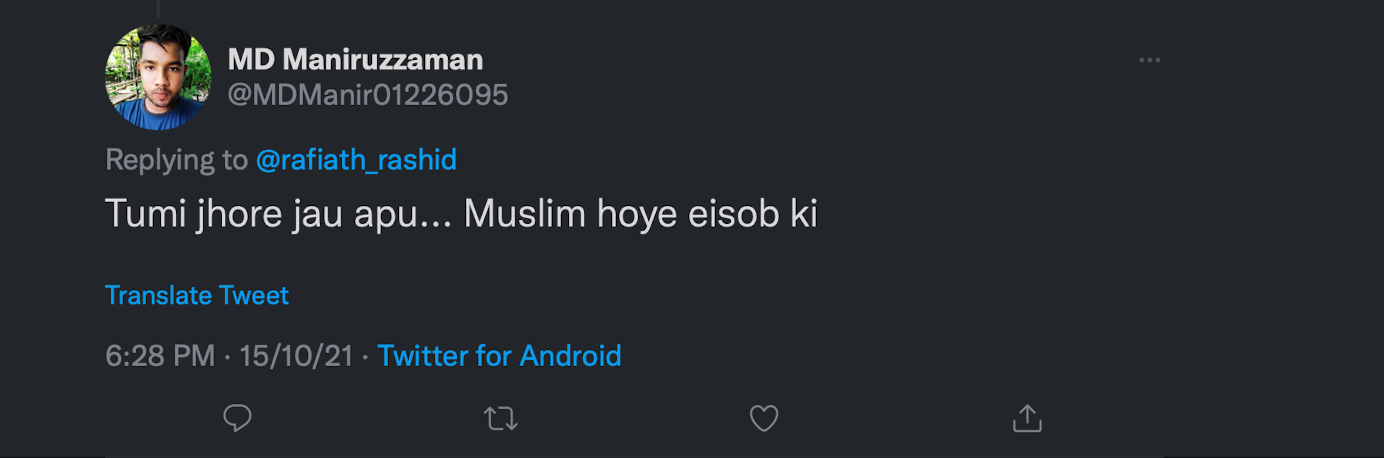Visit the @rafiath_rashid profile link
Image resolution: width=1384 pixels, height=458 pixels.
click(356, 159)
